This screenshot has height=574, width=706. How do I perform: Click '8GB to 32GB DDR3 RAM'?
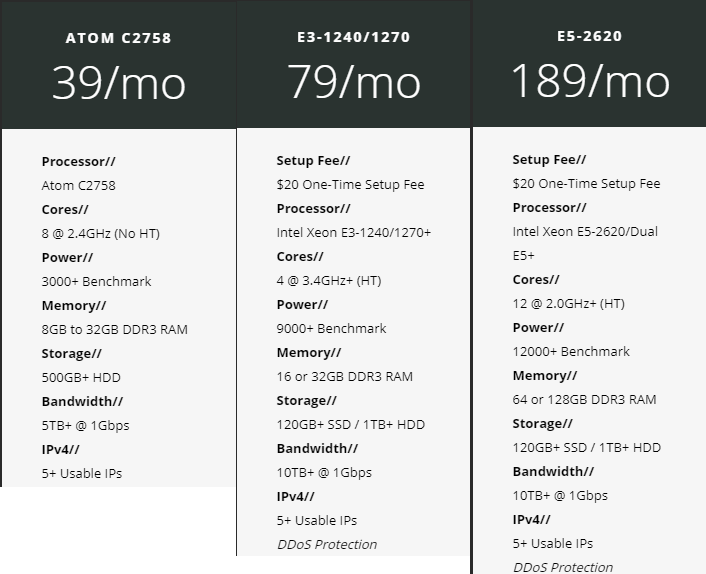[114, 329]
